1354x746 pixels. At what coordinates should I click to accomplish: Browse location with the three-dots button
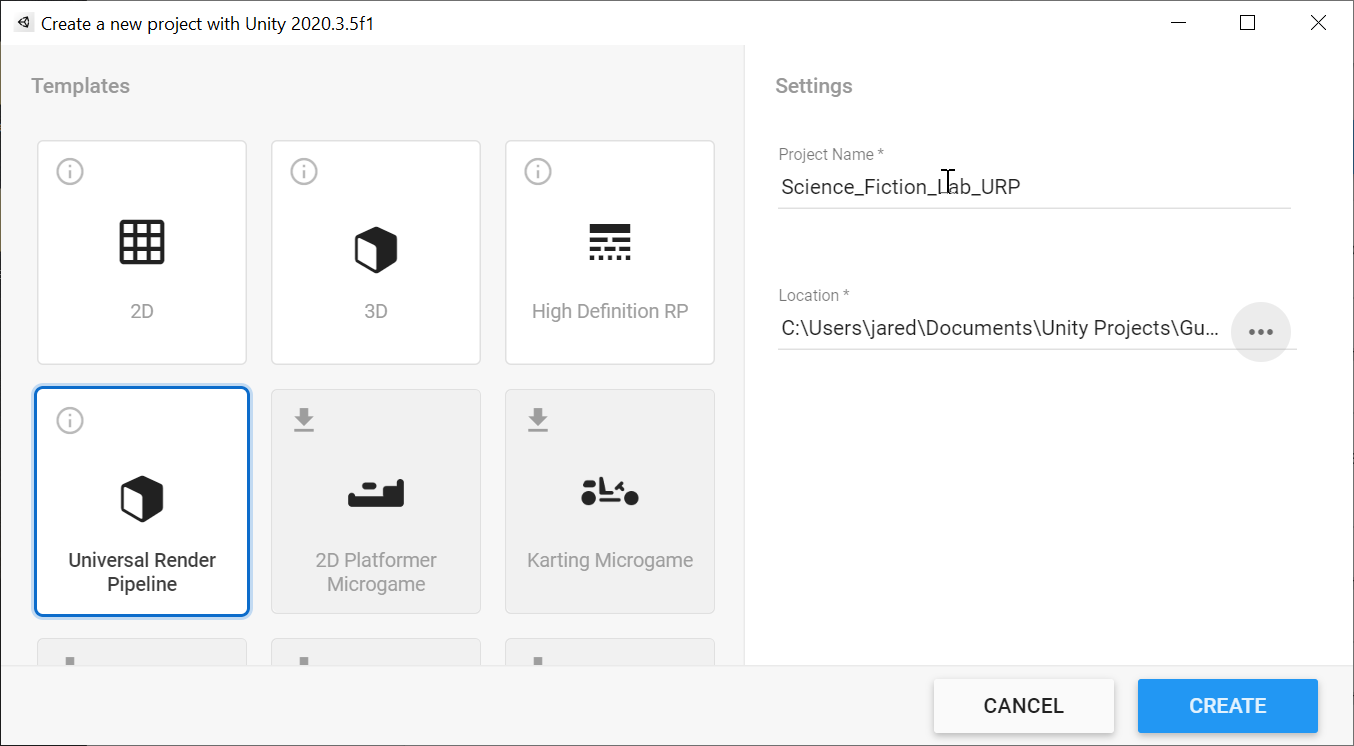[1261, 331]
